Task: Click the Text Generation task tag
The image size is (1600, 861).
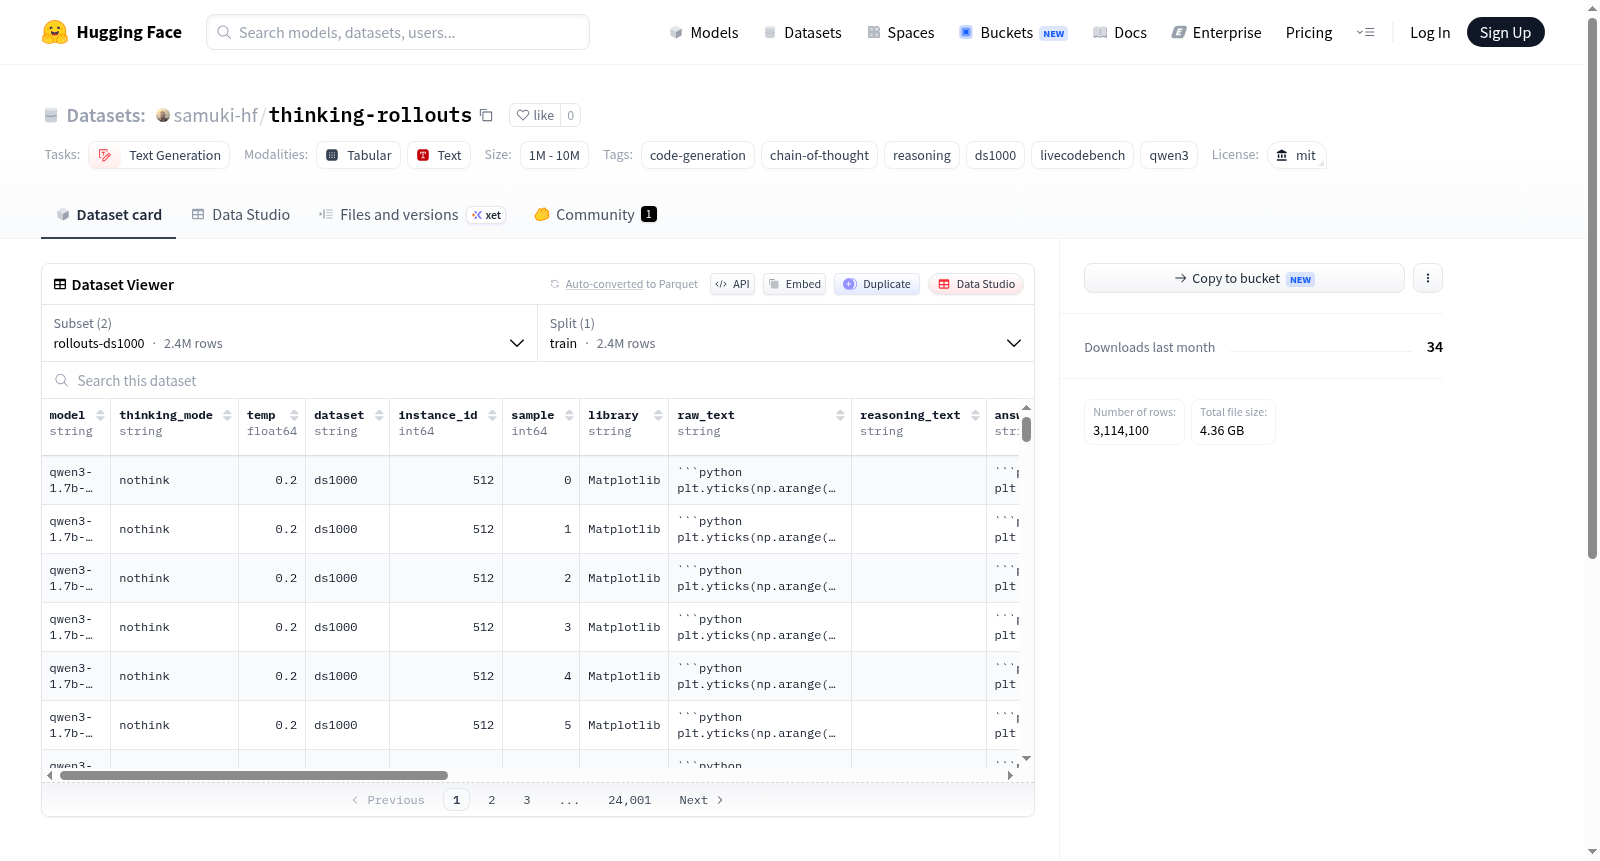Action: pyautogui.click(x=159, y=155)
